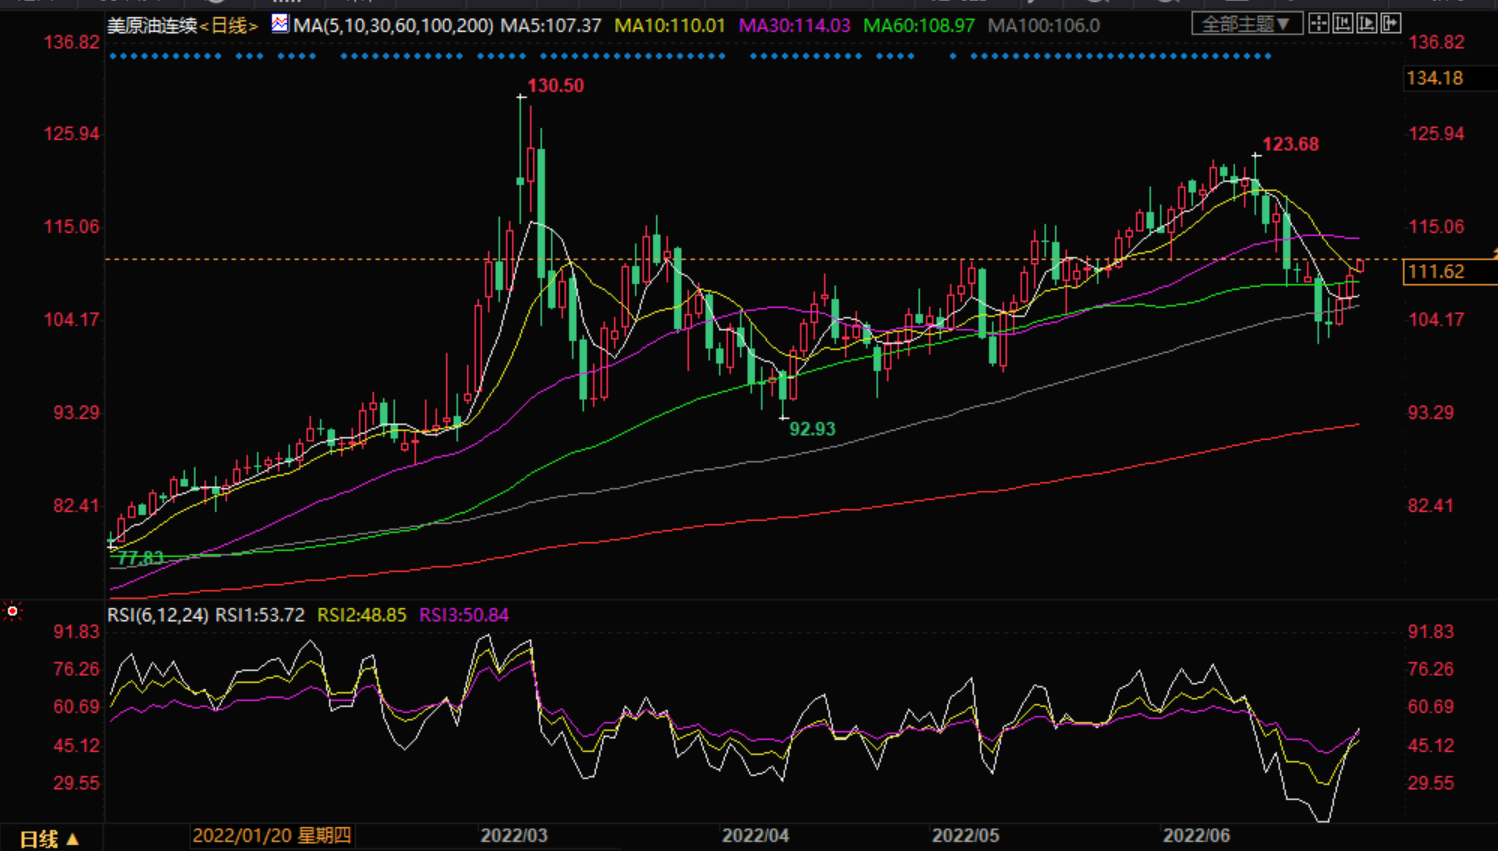Click the RSI(6,12,24) indicator label

[x=156, y=615]
